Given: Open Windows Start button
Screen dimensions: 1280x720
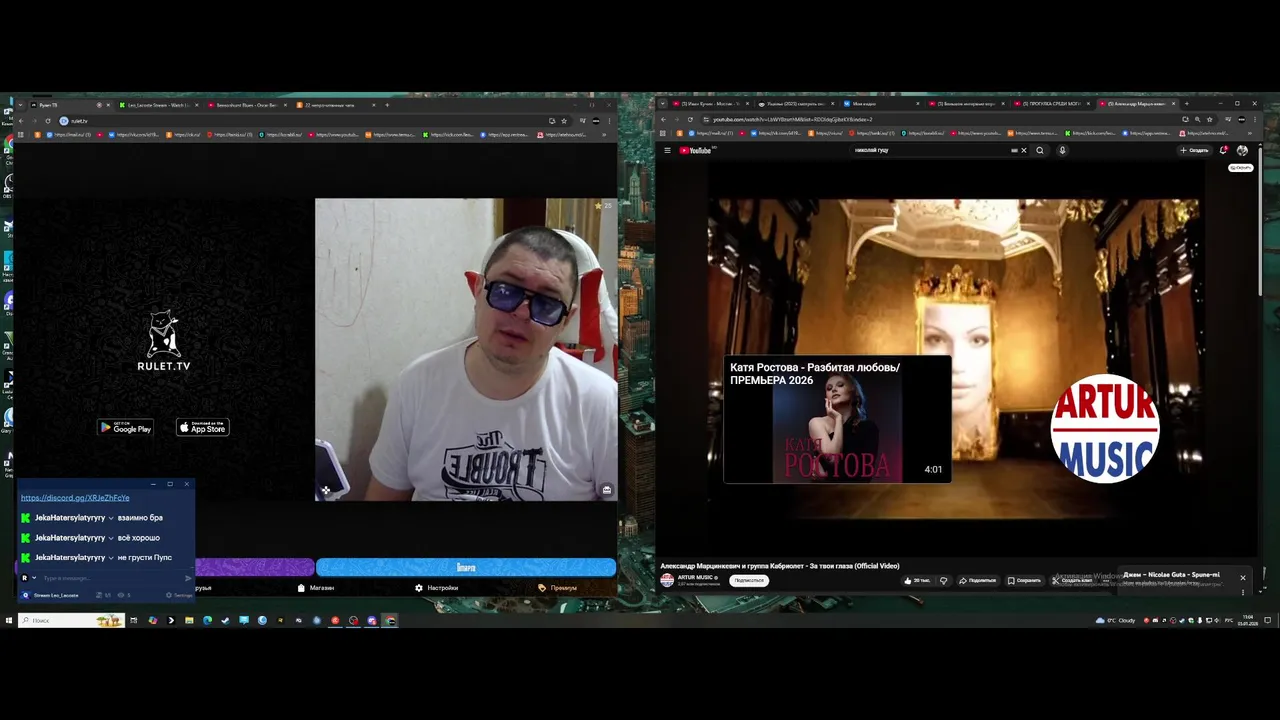Looking at the screenshot, I should pyautogui.click(x=8, y=620).
